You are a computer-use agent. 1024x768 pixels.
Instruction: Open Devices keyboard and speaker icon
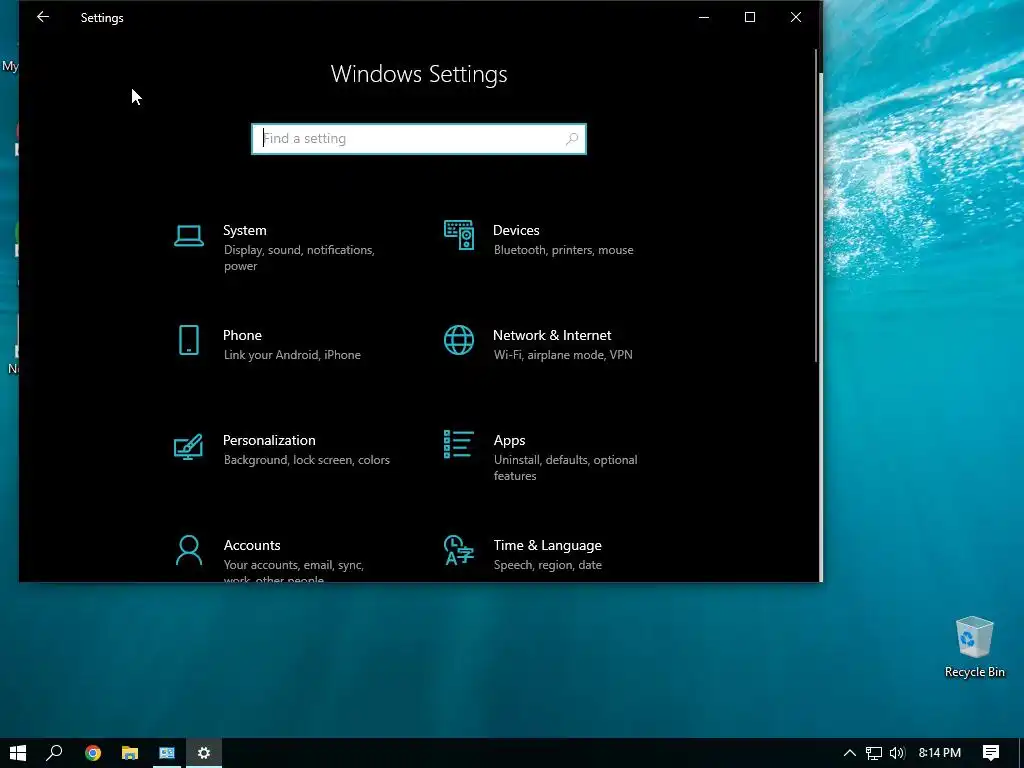pyautogui.click(x=458, y=235)
